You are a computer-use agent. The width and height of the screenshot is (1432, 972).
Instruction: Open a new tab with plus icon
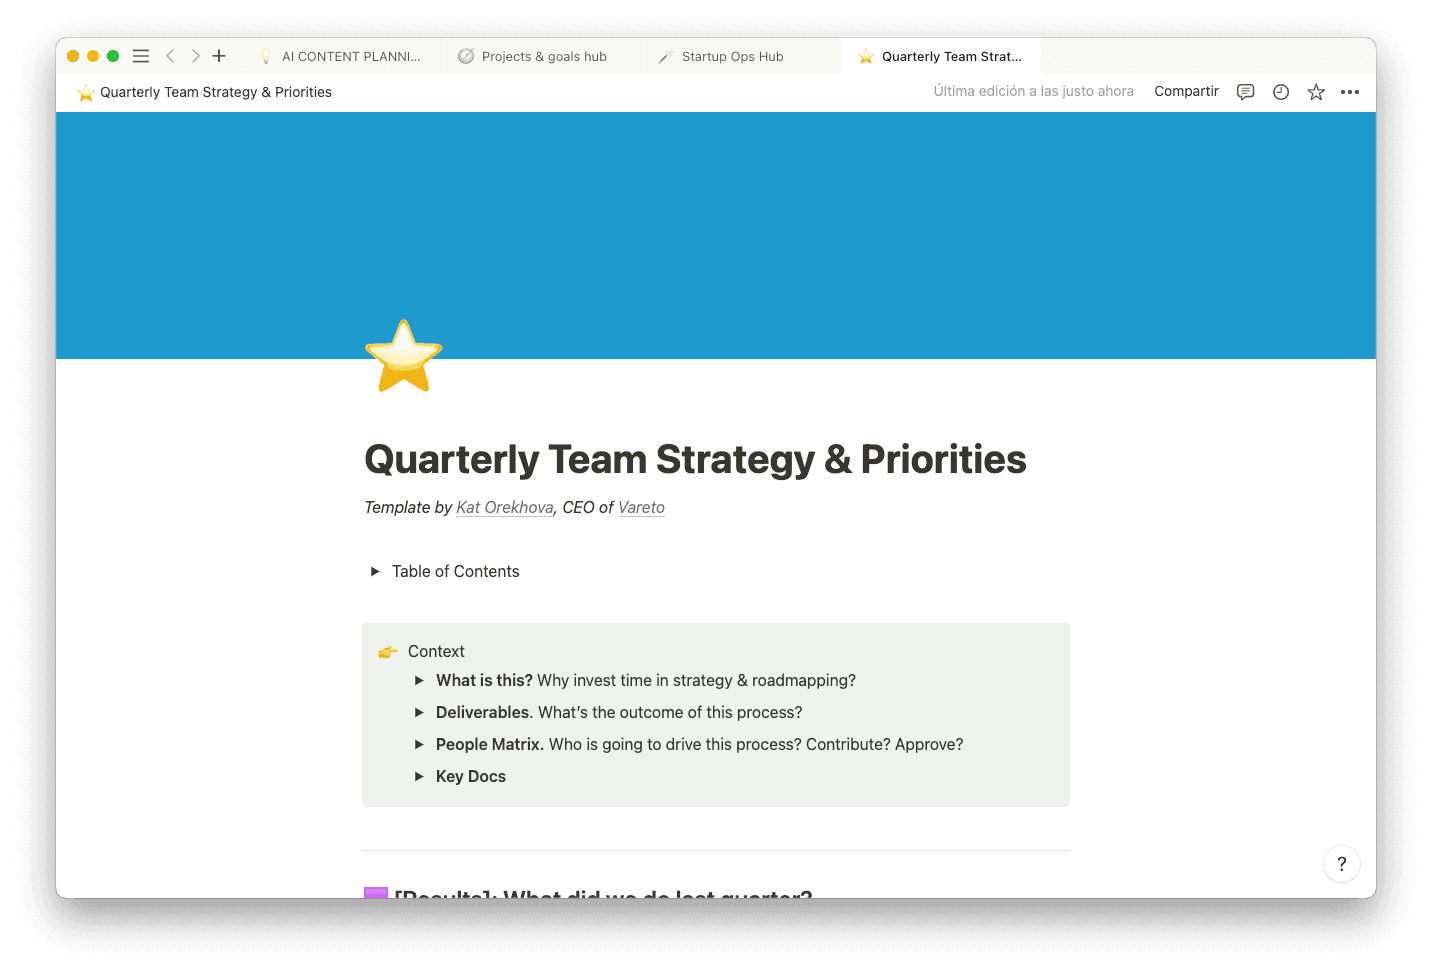coord(219,56)
